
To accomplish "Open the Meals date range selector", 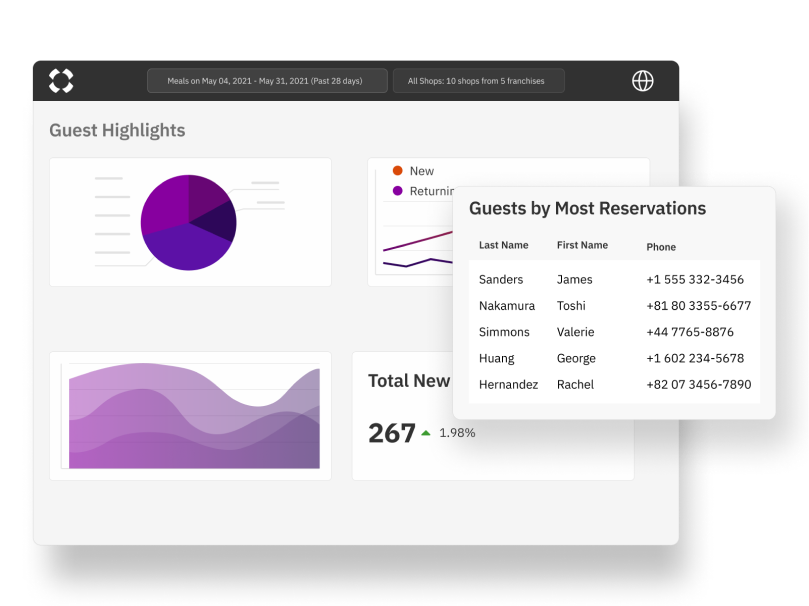I will [x=267, y=81].
